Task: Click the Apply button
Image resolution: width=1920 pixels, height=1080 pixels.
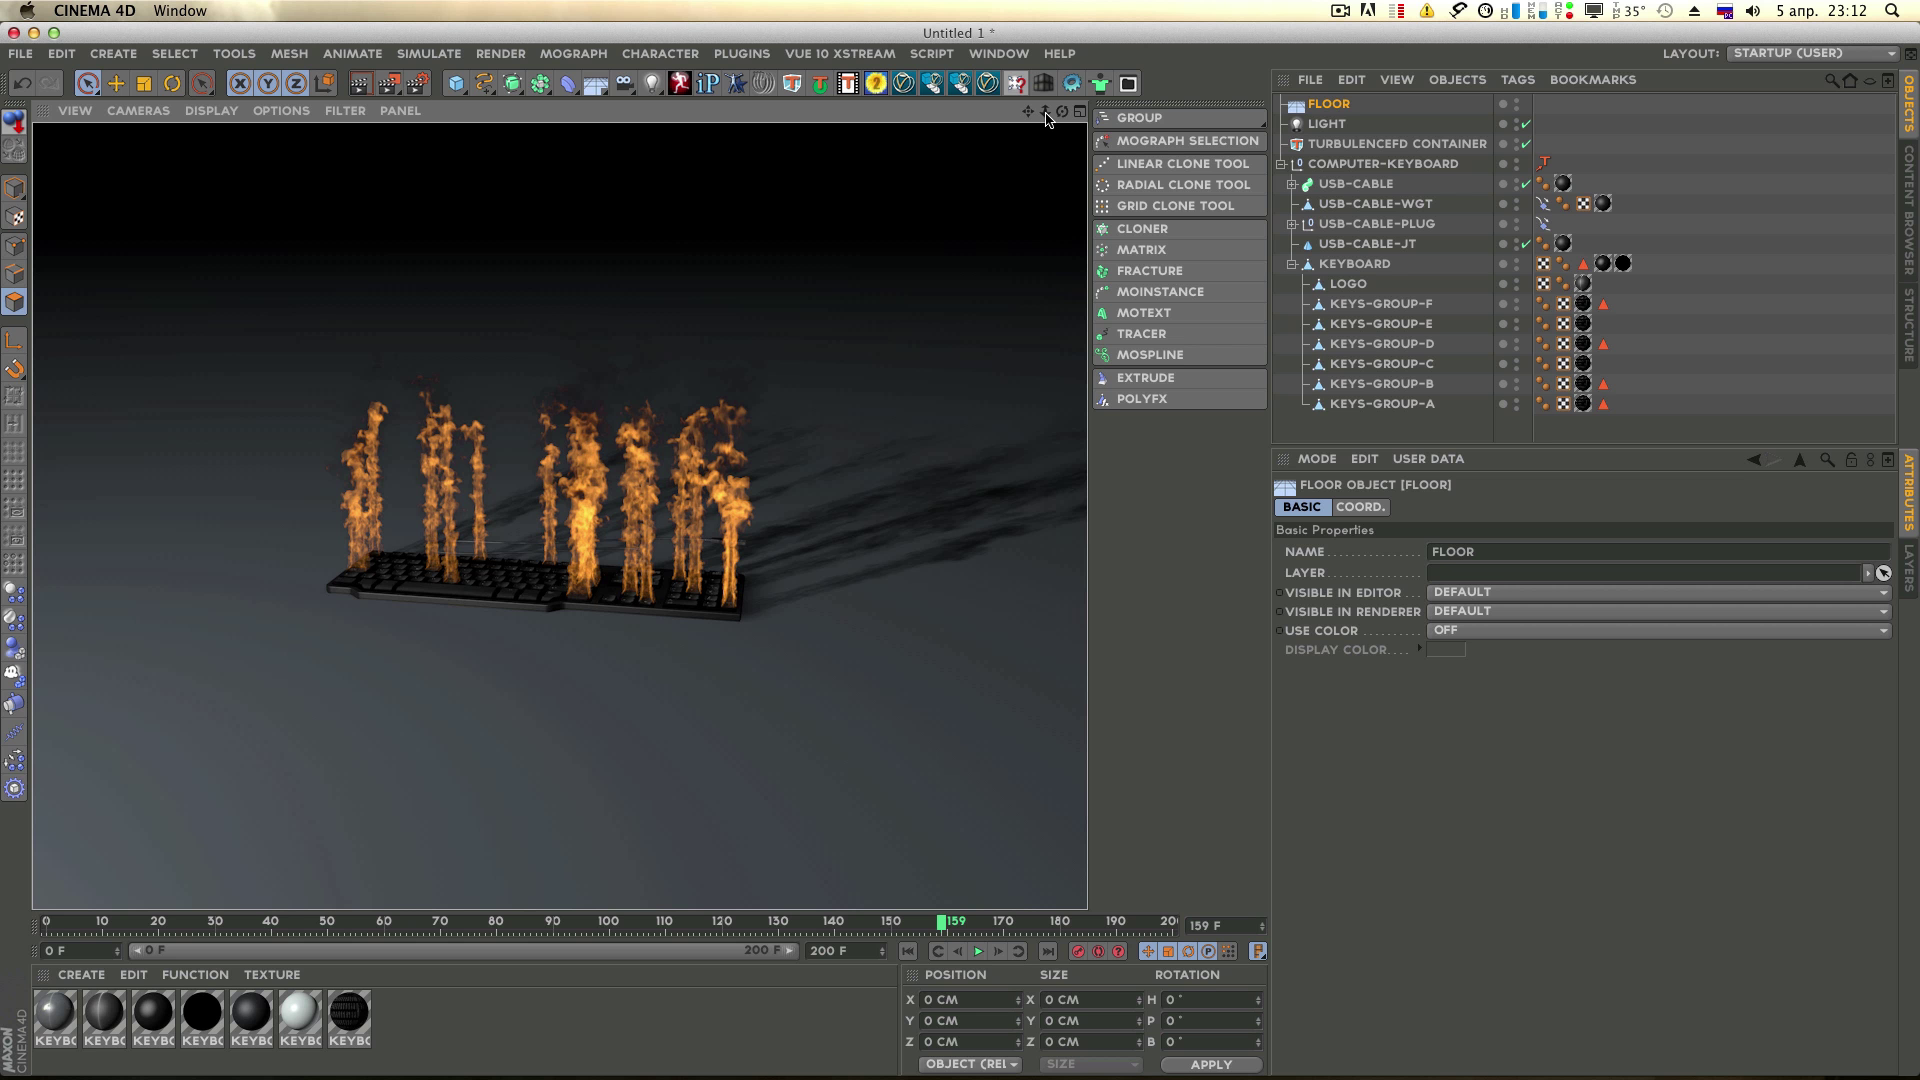Action: pyautogui.click(x=1211, y=1064)
